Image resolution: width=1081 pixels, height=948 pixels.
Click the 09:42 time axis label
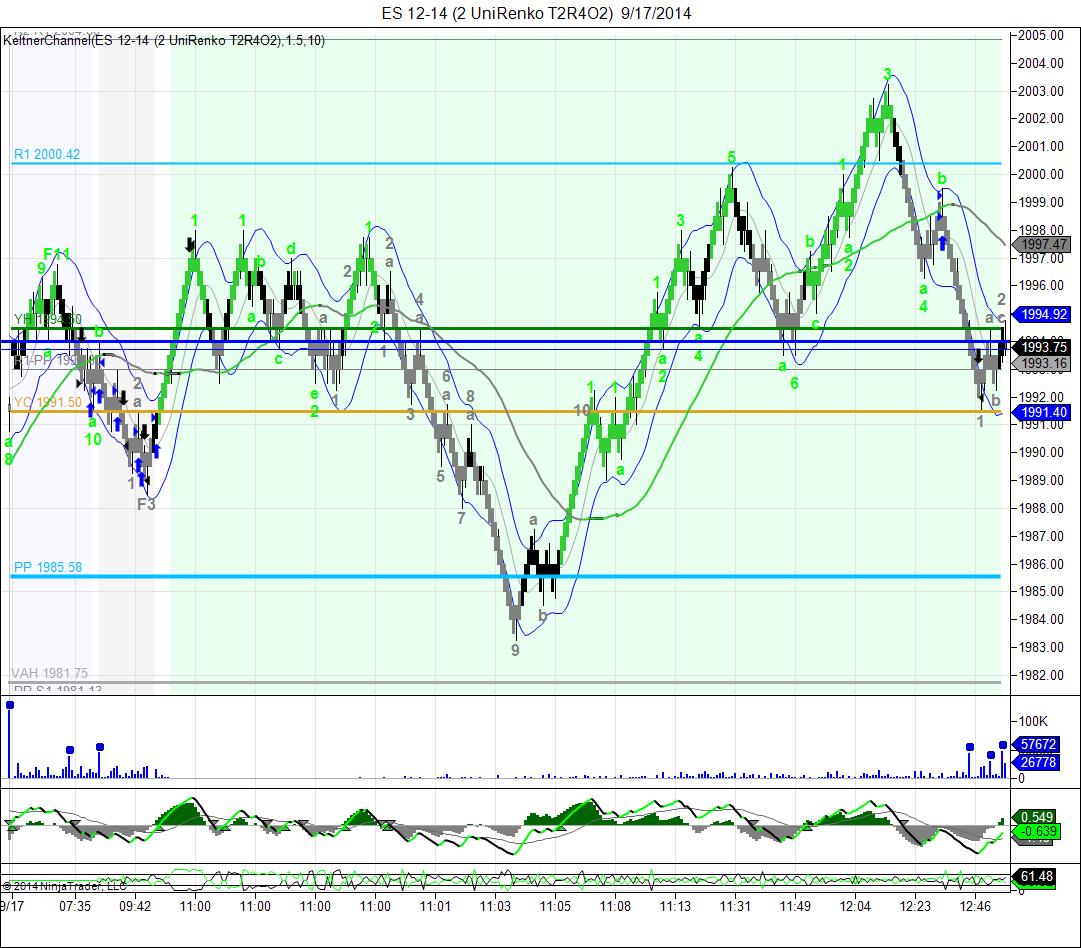(x=135, y=906)
